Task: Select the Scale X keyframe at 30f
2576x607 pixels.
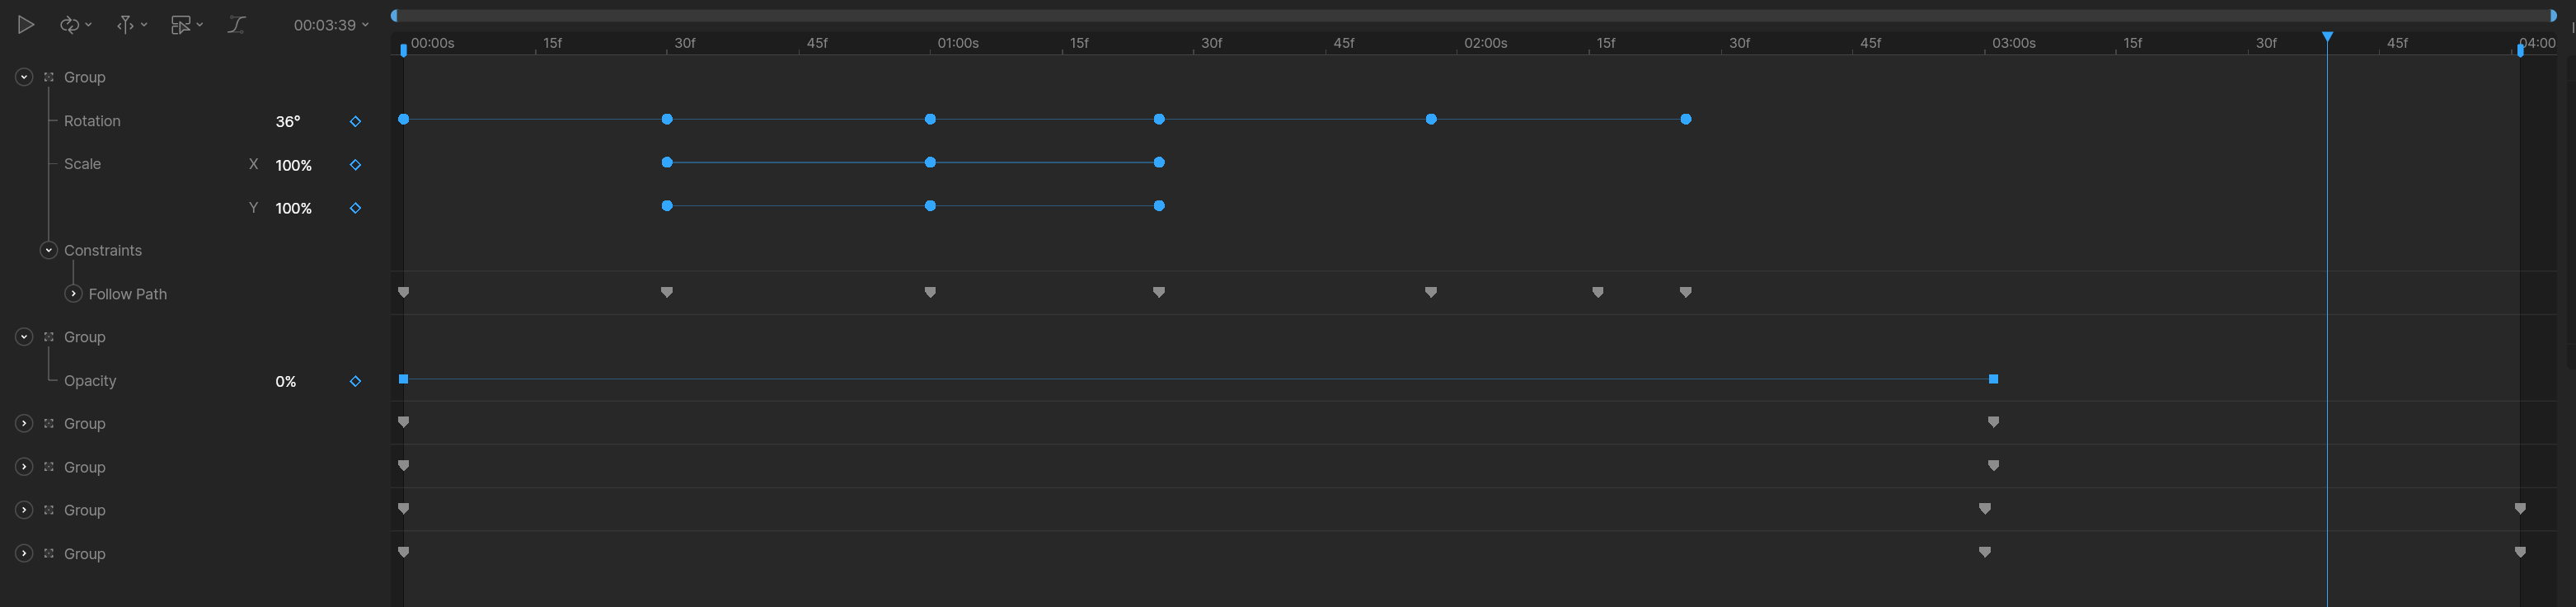Action: click(x=667, y=162)
